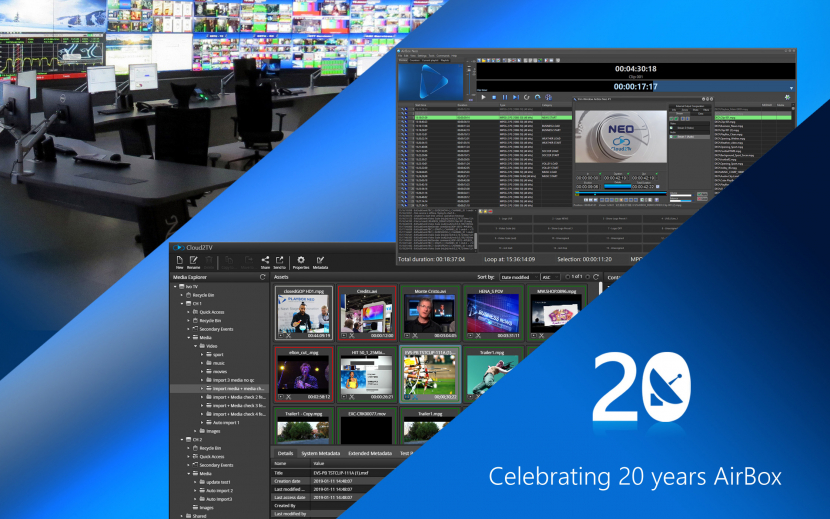Click the Cloud2TV logo in title bar
The image size is (830, 519).
[x=178, y=247]
